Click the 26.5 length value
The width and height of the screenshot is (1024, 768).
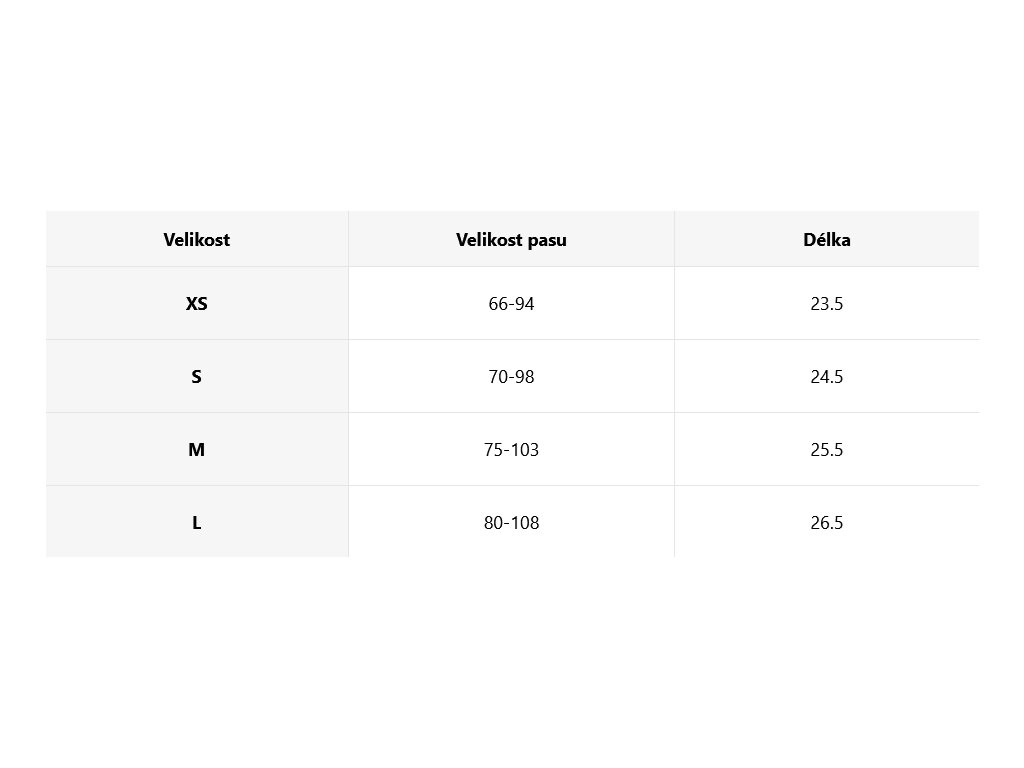pos(827,523)
